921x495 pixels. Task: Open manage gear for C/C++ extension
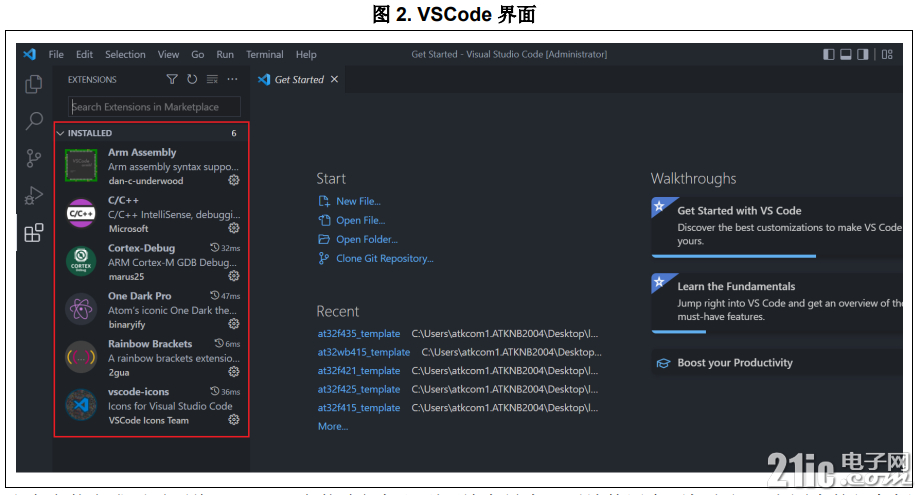[234, 228]
